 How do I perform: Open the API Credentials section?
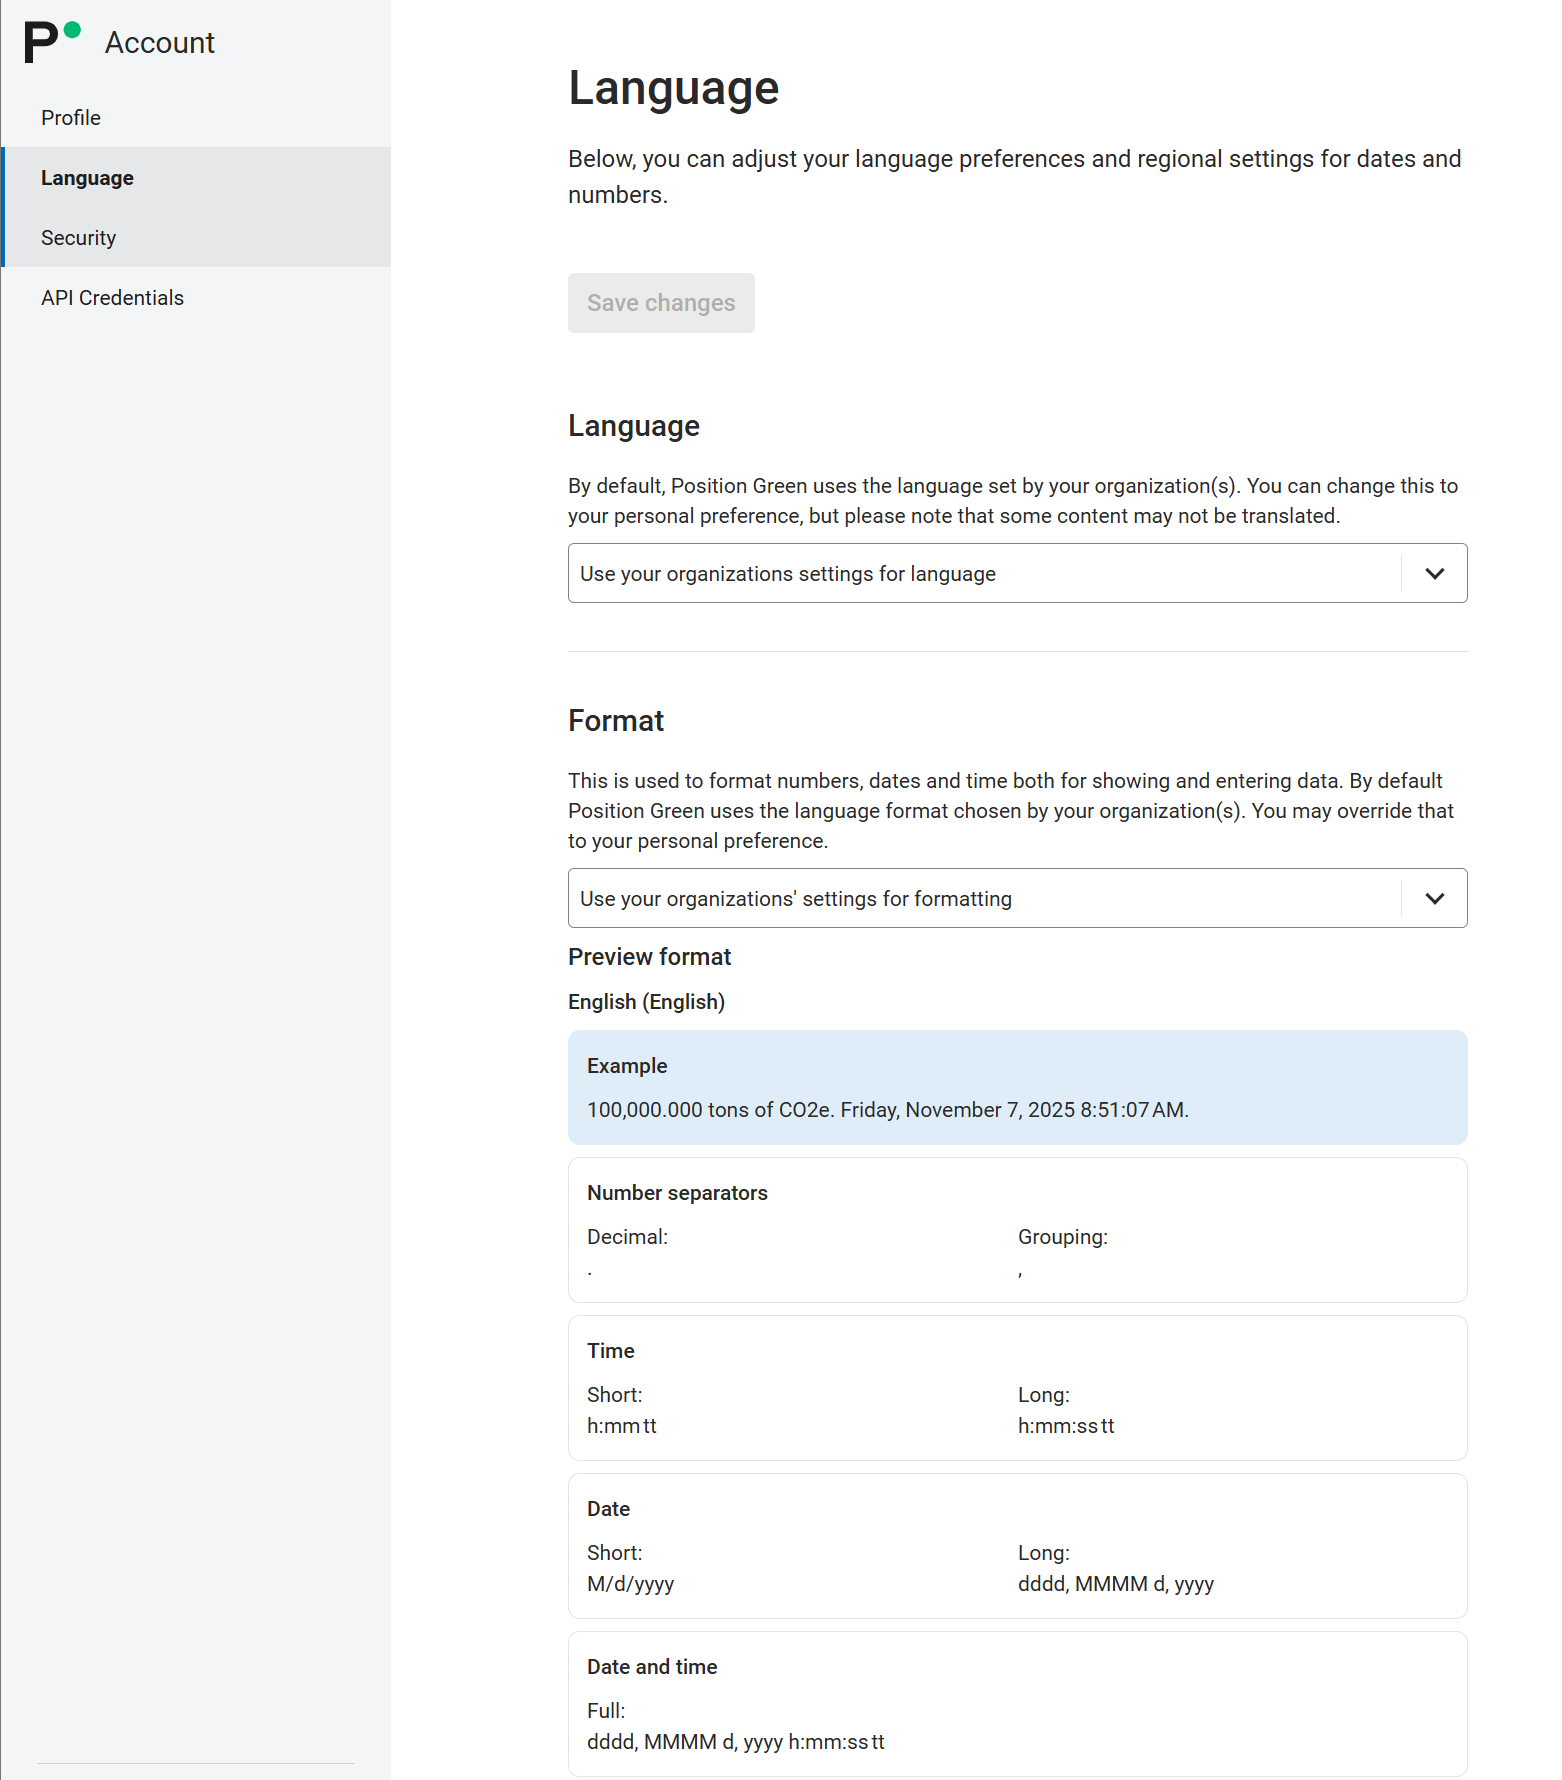(112, 298)
